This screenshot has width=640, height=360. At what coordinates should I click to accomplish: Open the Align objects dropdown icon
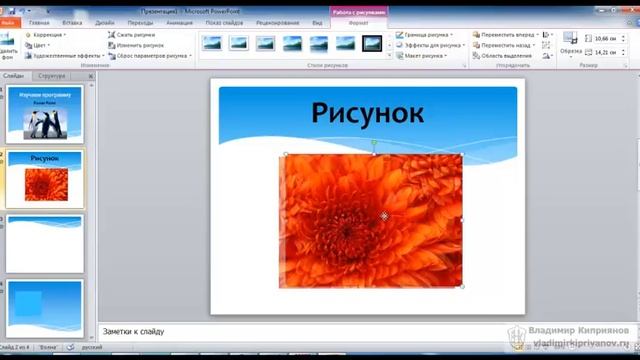[547, 35]
